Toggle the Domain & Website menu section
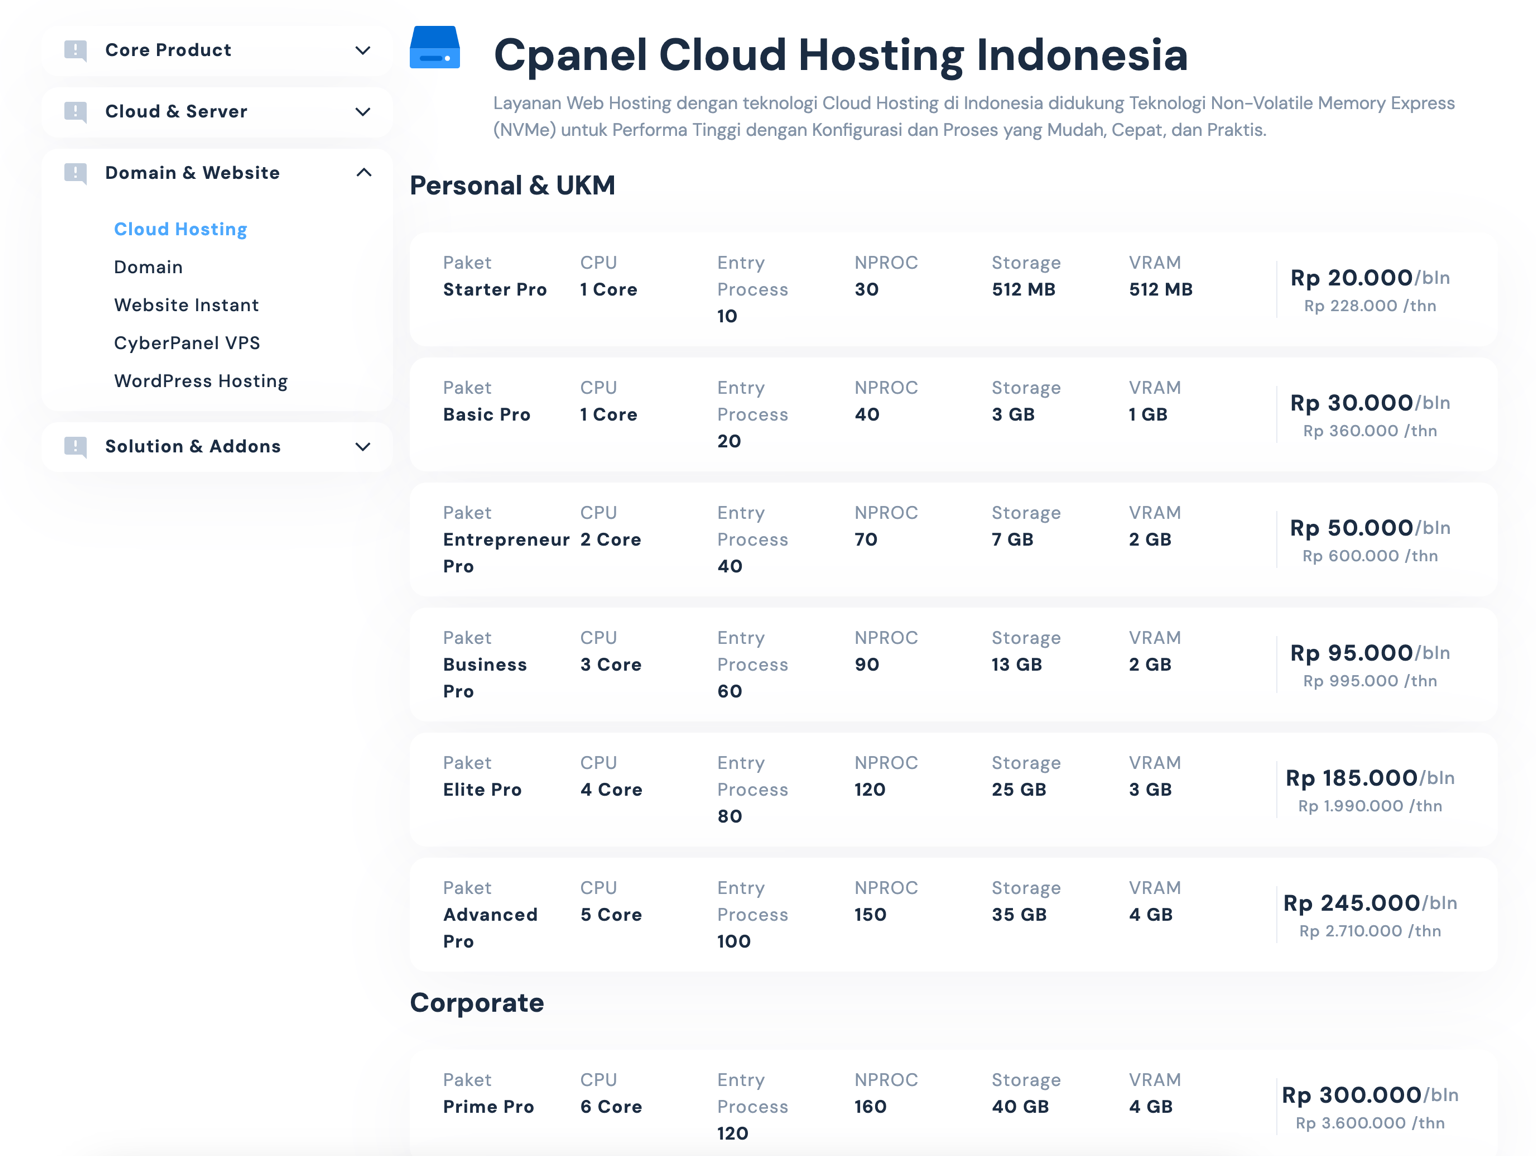Viewport: 1536px width, 1156px height. [x=217, y=173]
